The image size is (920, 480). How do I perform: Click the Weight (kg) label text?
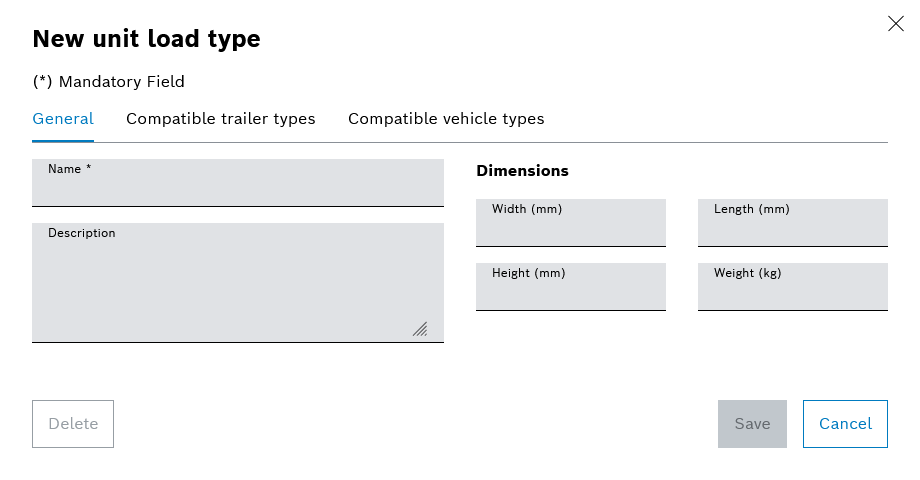747,273
